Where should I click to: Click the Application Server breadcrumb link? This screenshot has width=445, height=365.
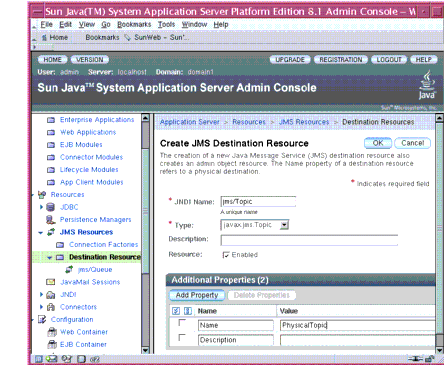190,122
